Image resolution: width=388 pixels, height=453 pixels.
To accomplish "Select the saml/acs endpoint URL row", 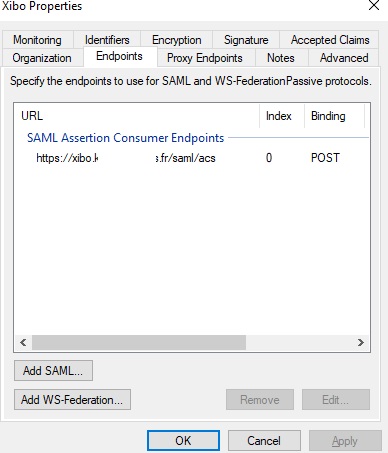I will 126,158.
